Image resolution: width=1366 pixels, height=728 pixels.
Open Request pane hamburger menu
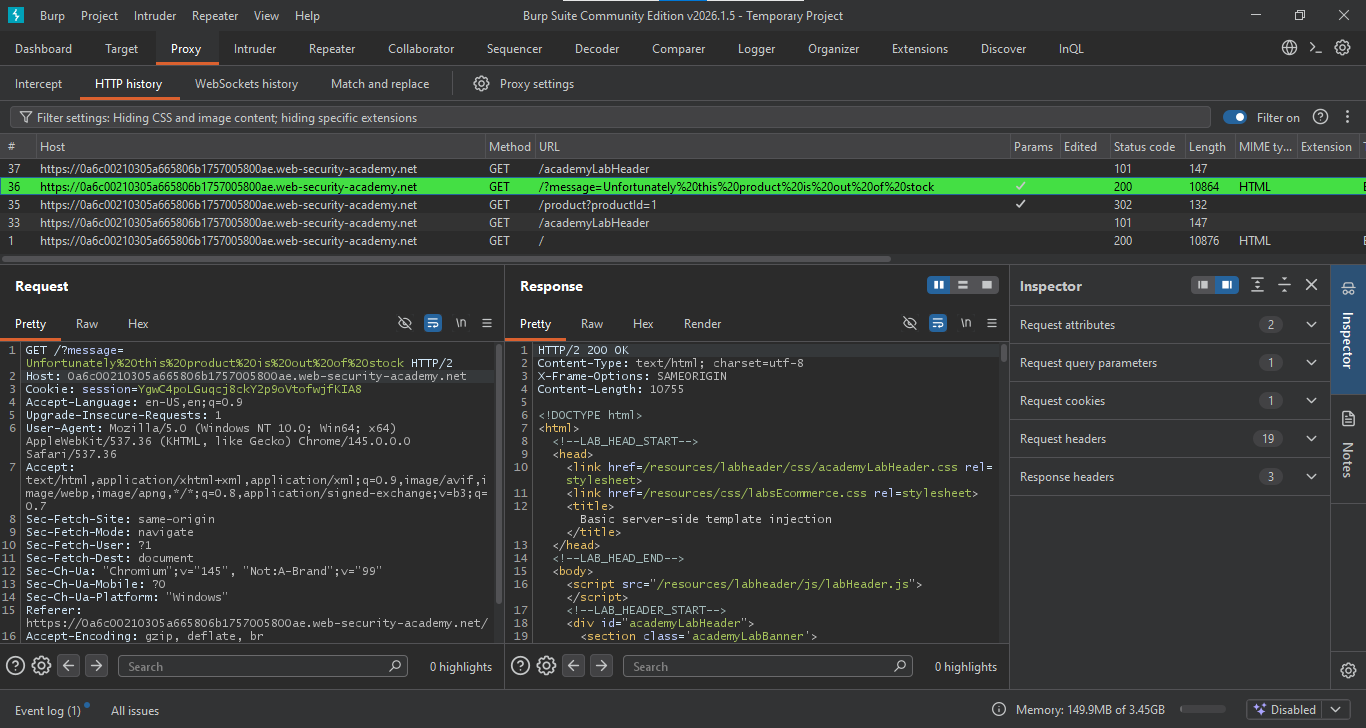coord(487,323)
